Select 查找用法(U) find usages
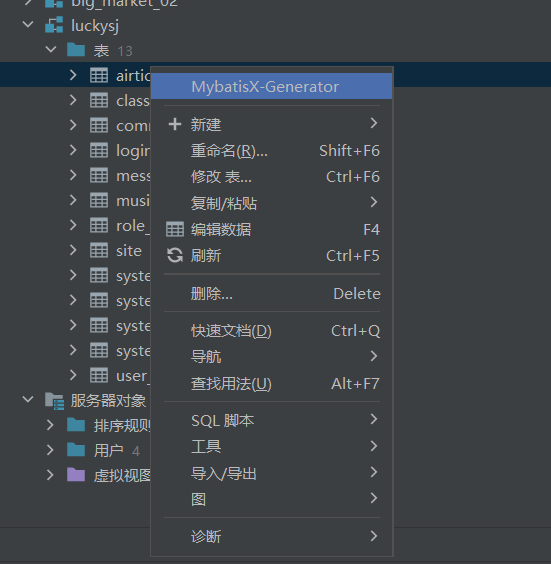 (x=272, y=384)
